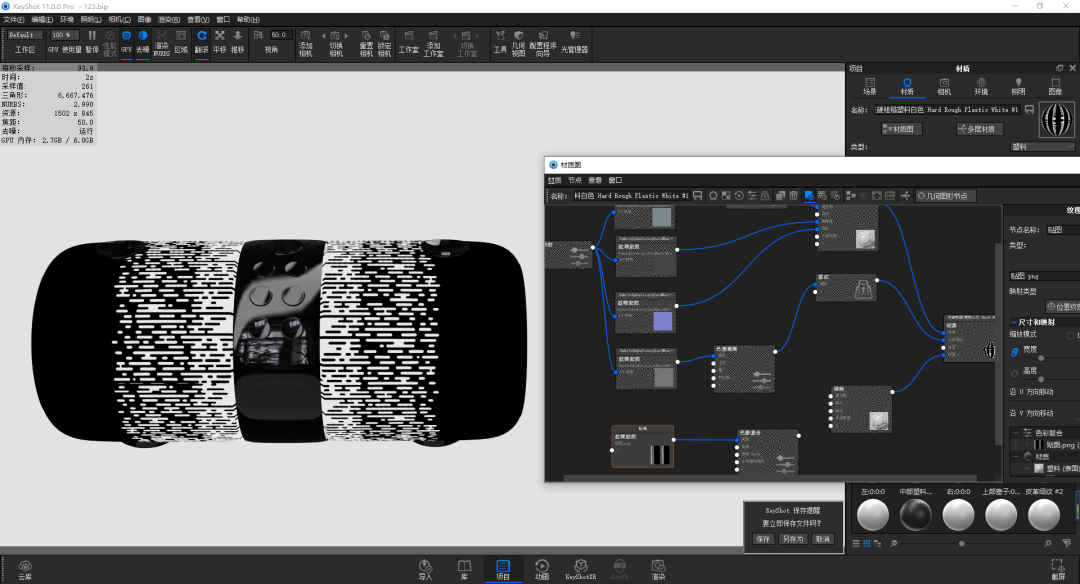1080x584 pixels.
Task: Open the 100 % CPU usage dropdown
Action: coord(64,34)
